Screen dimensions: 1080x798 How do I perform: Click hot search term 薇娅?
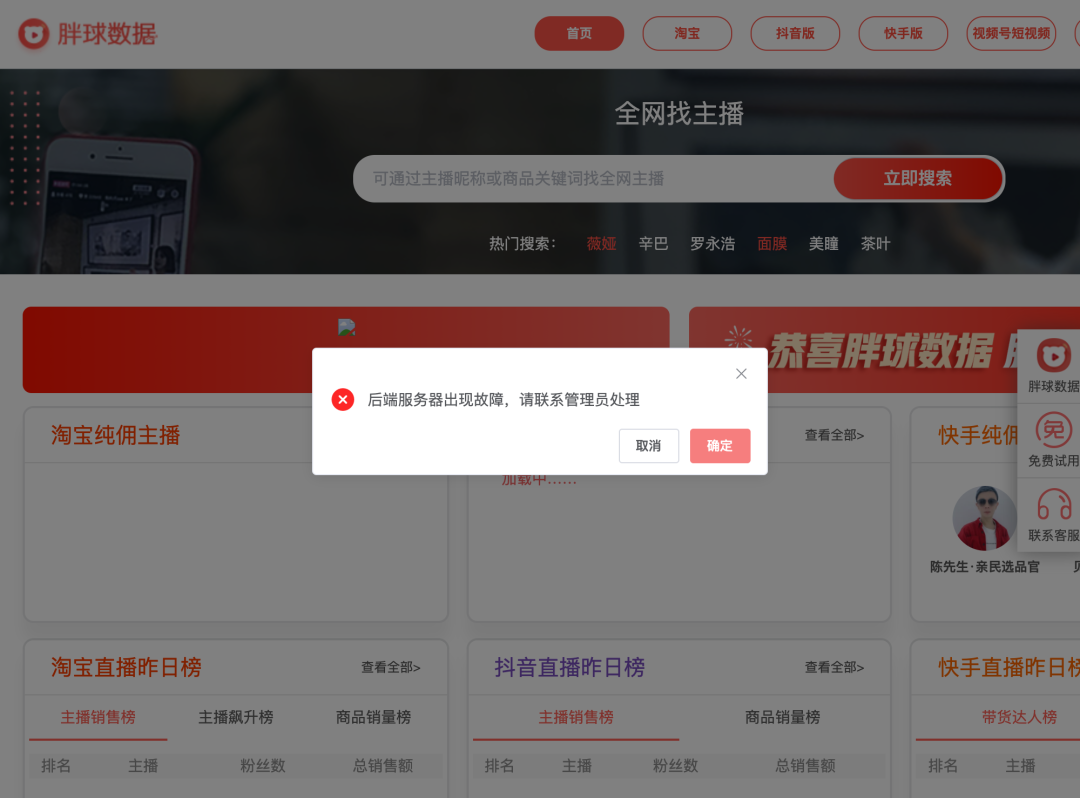[601, 244]
